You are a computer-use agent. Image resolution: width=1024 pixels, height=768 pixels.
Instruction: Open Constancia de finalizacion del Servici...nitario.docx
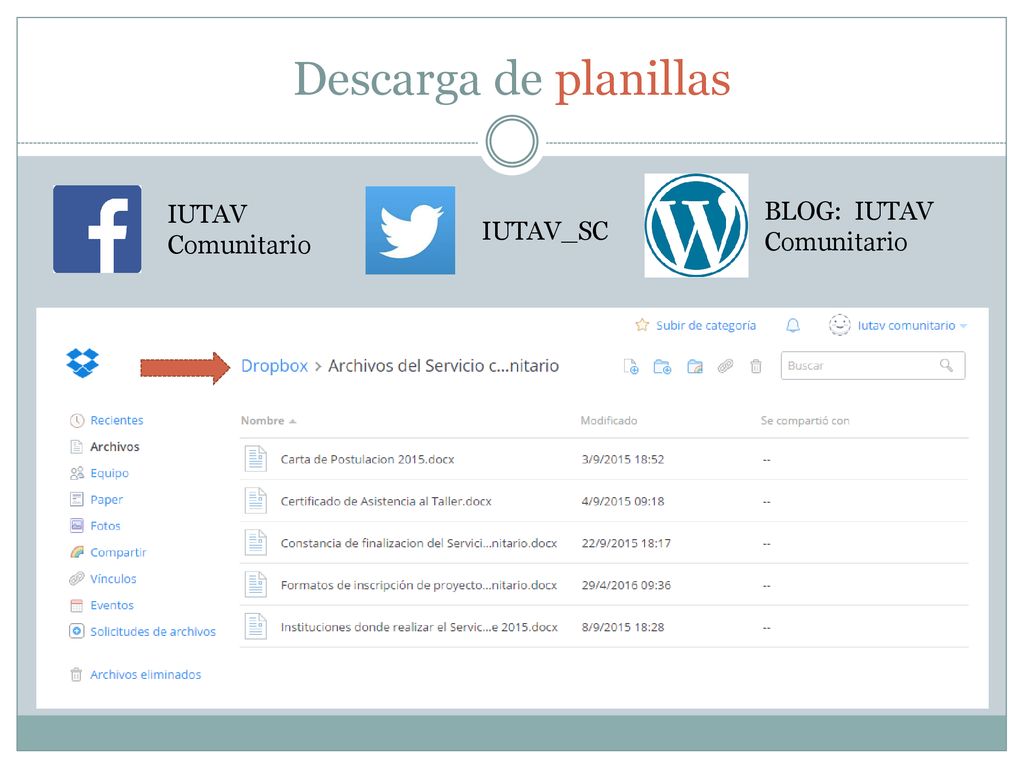pos(419,543)
